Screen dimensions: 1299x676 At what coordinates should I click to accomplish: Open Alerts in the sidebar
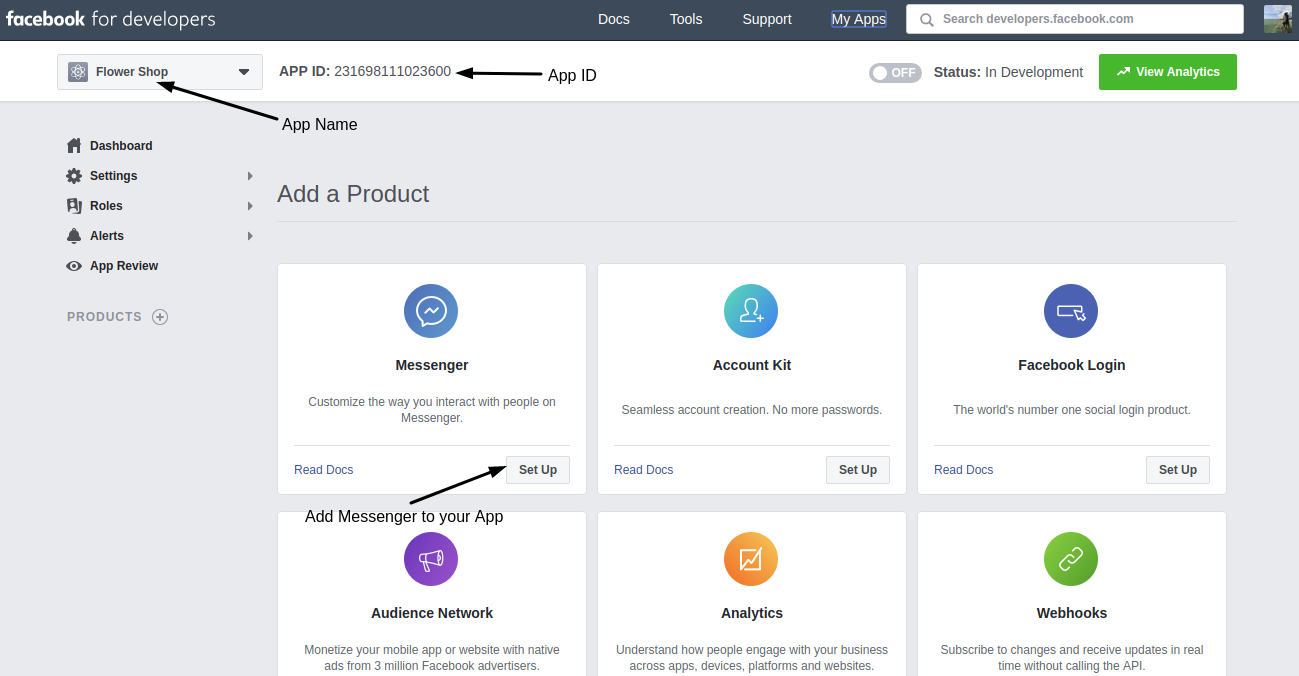point(107,236)
